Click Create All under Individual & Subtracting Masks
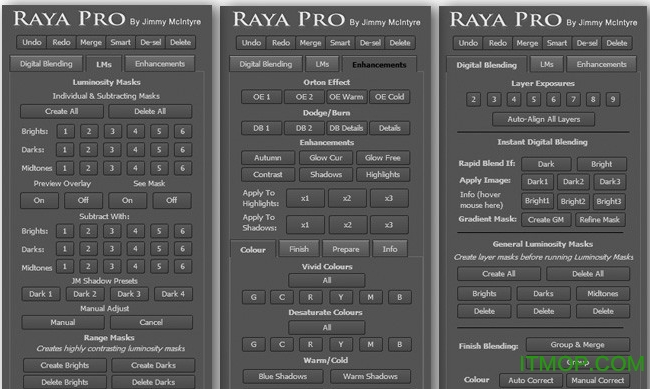Image resolution: width=650 pixels, height=389 pixels. (x=62, y=111)
